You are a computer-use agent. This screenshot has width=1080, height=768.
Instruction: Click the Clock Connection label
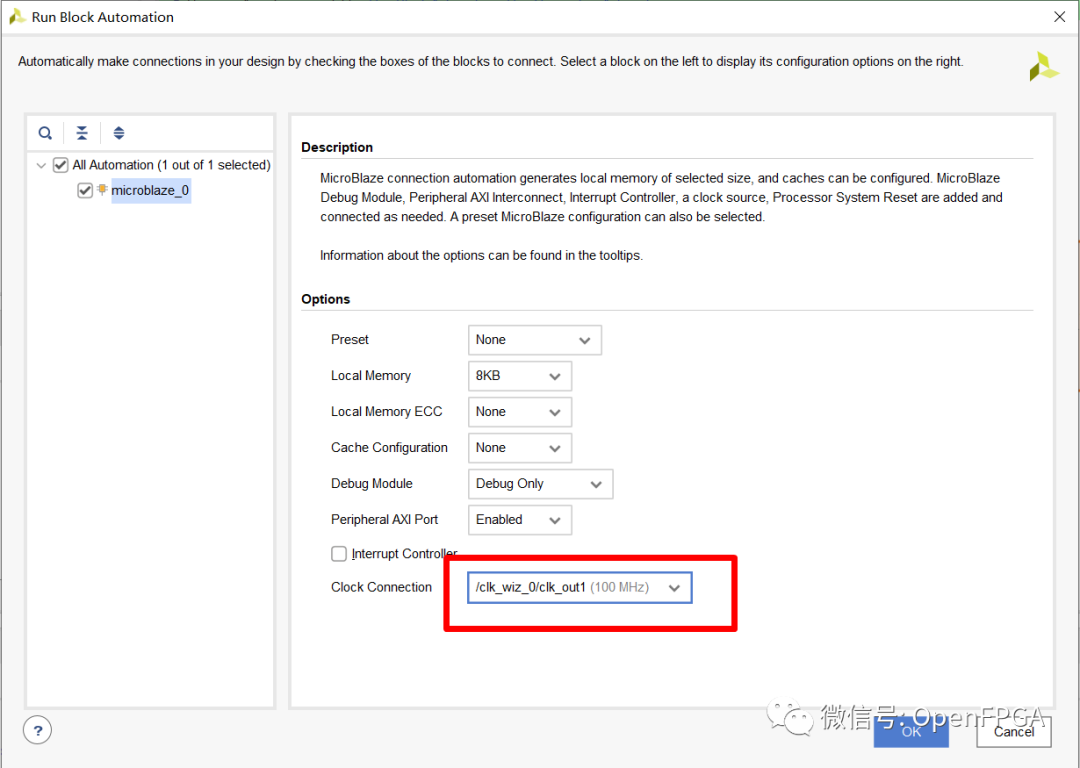pos(381,587)
